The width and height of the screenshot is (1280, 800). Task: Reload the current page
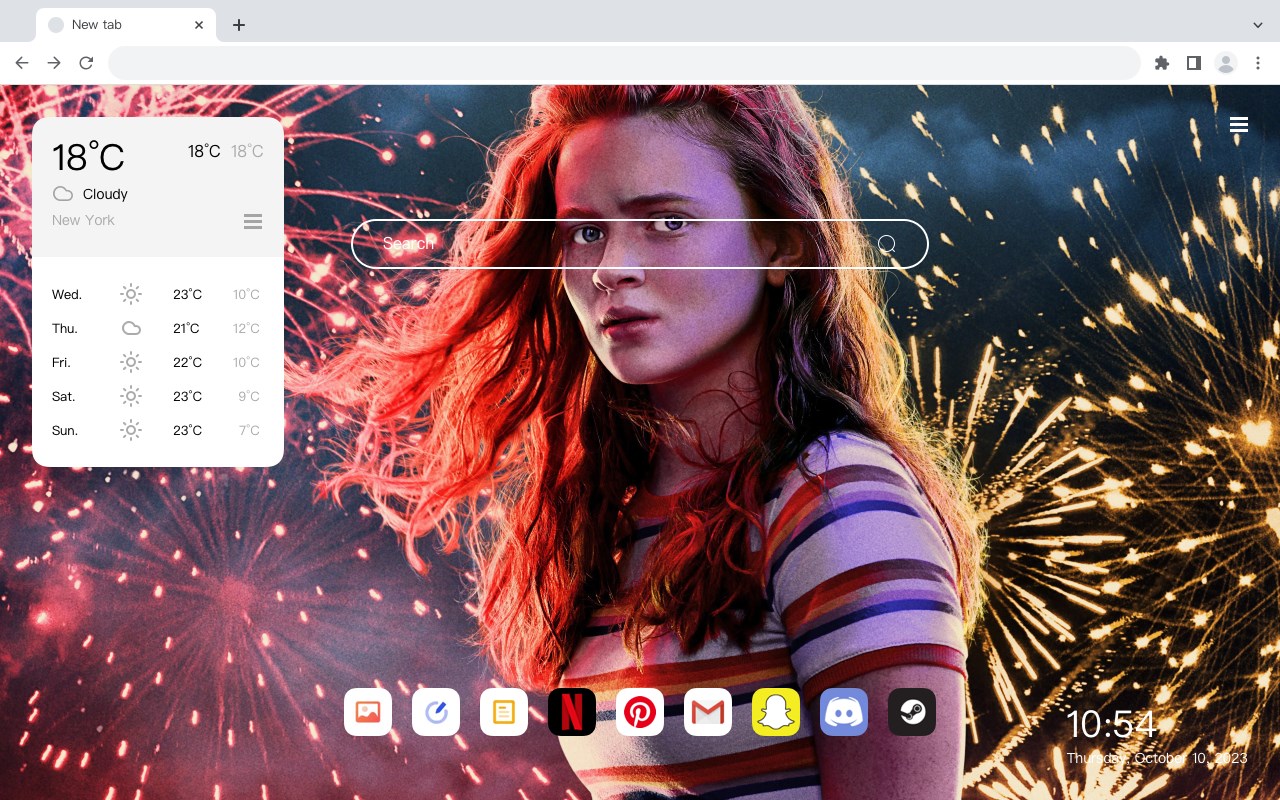point(86,63)
